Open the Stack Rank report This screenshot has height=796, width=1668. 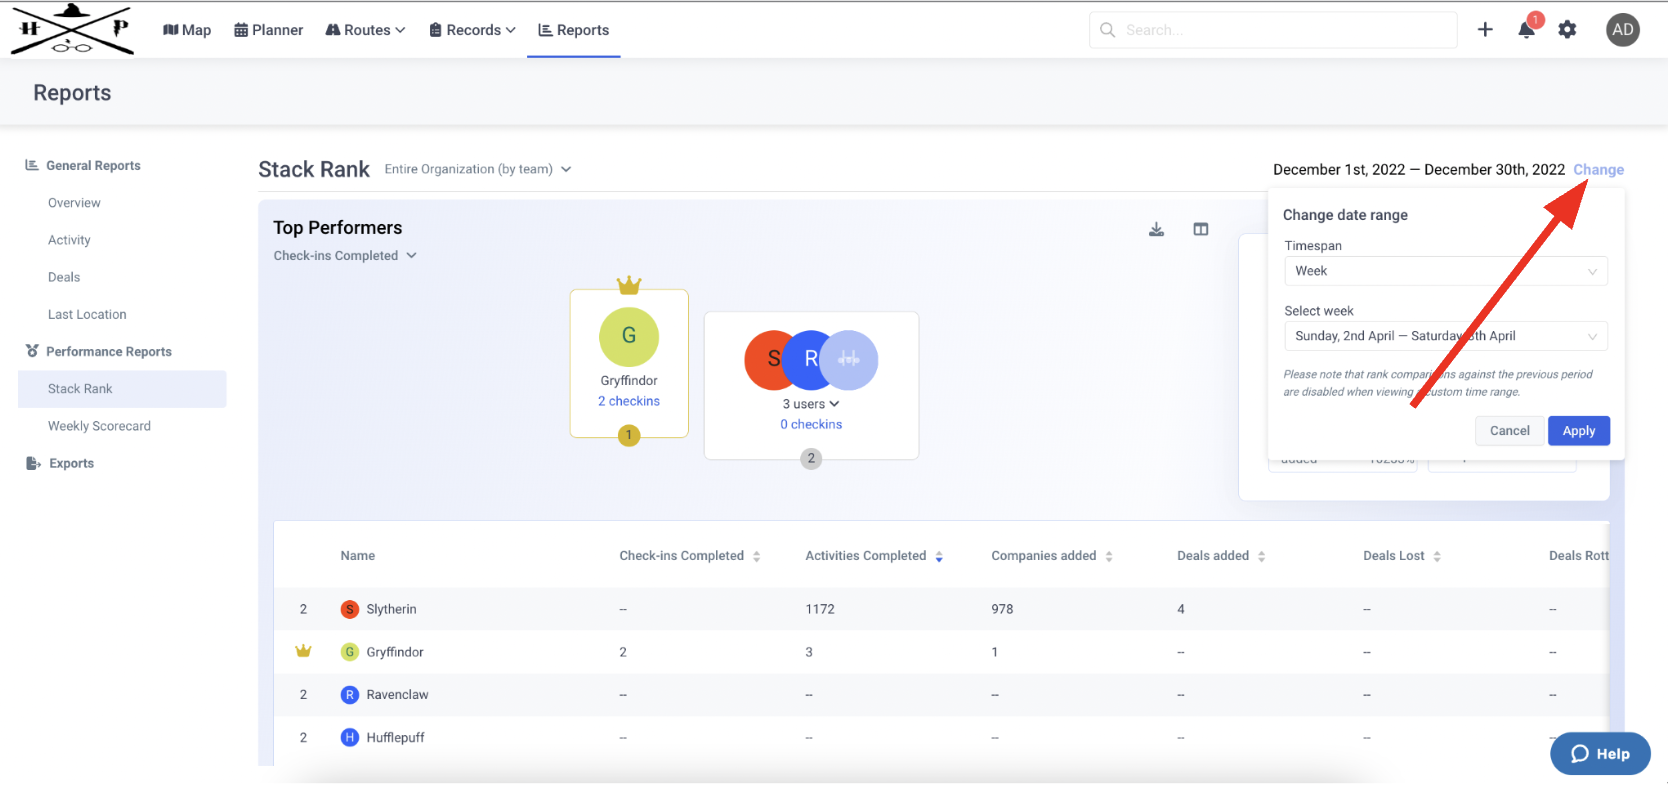click(x=122, y=389)
